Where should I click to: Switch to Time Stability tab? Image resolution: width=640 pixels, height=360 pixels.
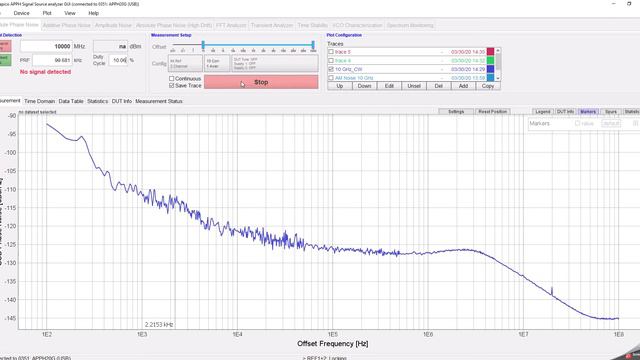click(x=312, y=25)
